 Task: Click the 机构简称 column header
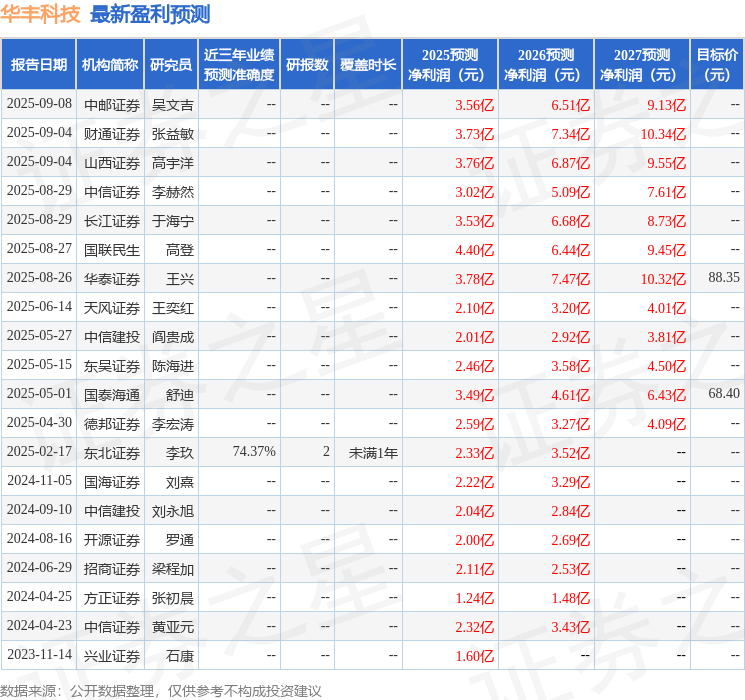tap(110, 65)
